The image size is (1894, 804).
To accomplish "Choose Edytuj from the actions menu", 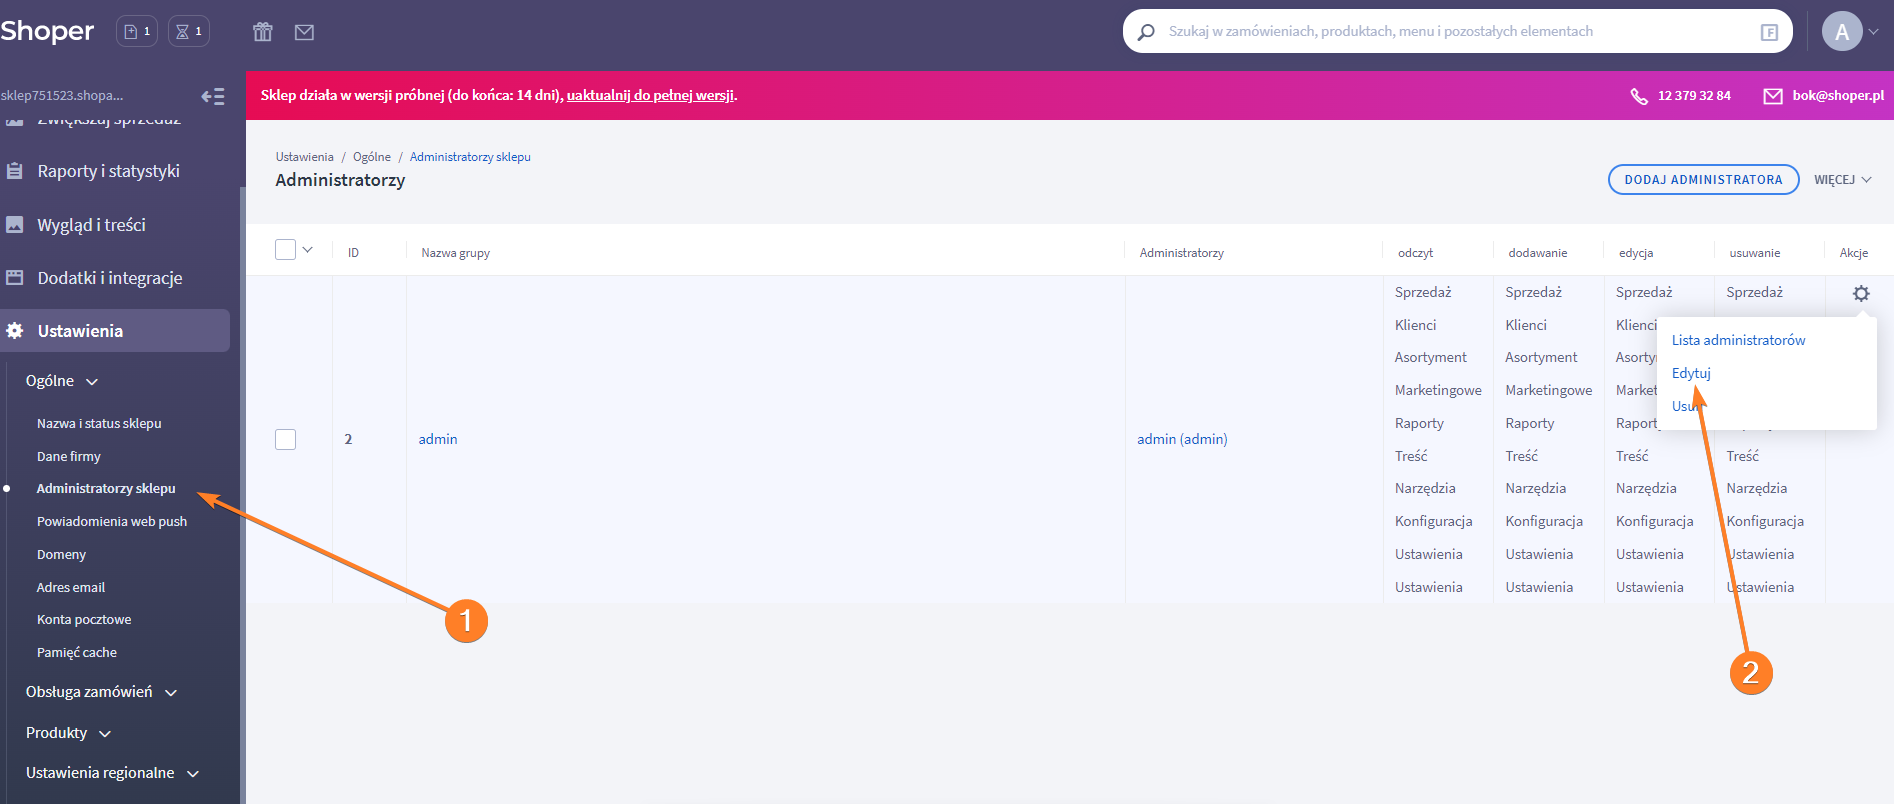I will click(1691, 373).
